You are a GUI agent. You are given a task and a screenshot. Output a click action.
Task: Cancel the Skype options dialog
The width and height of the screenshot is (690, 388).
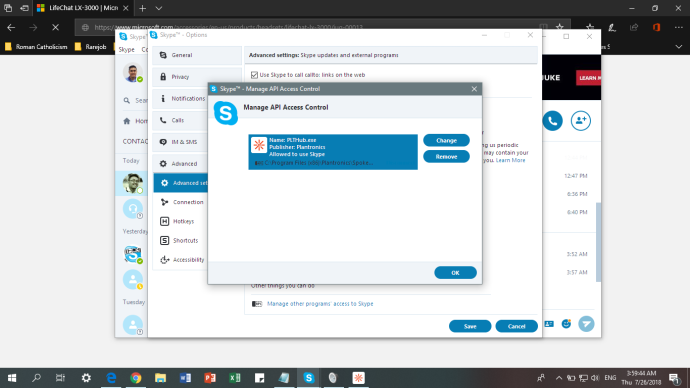(x=516, y=326)
